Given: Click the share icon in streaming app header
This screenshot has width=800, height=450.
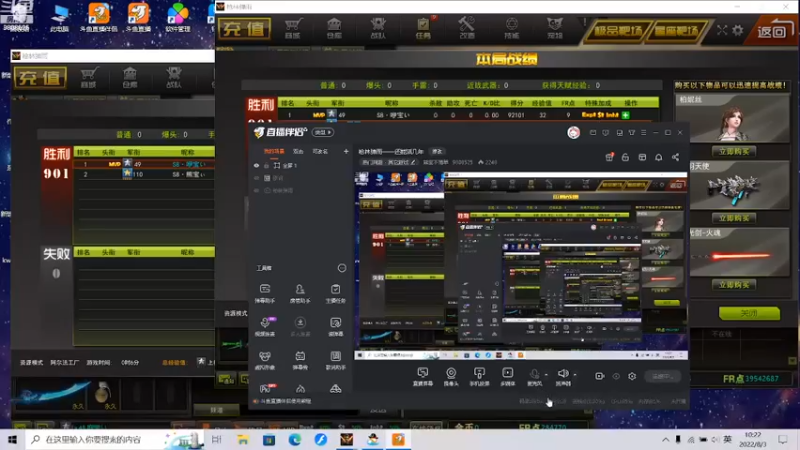Looking at the screenshot, I should tap(676, 157).
